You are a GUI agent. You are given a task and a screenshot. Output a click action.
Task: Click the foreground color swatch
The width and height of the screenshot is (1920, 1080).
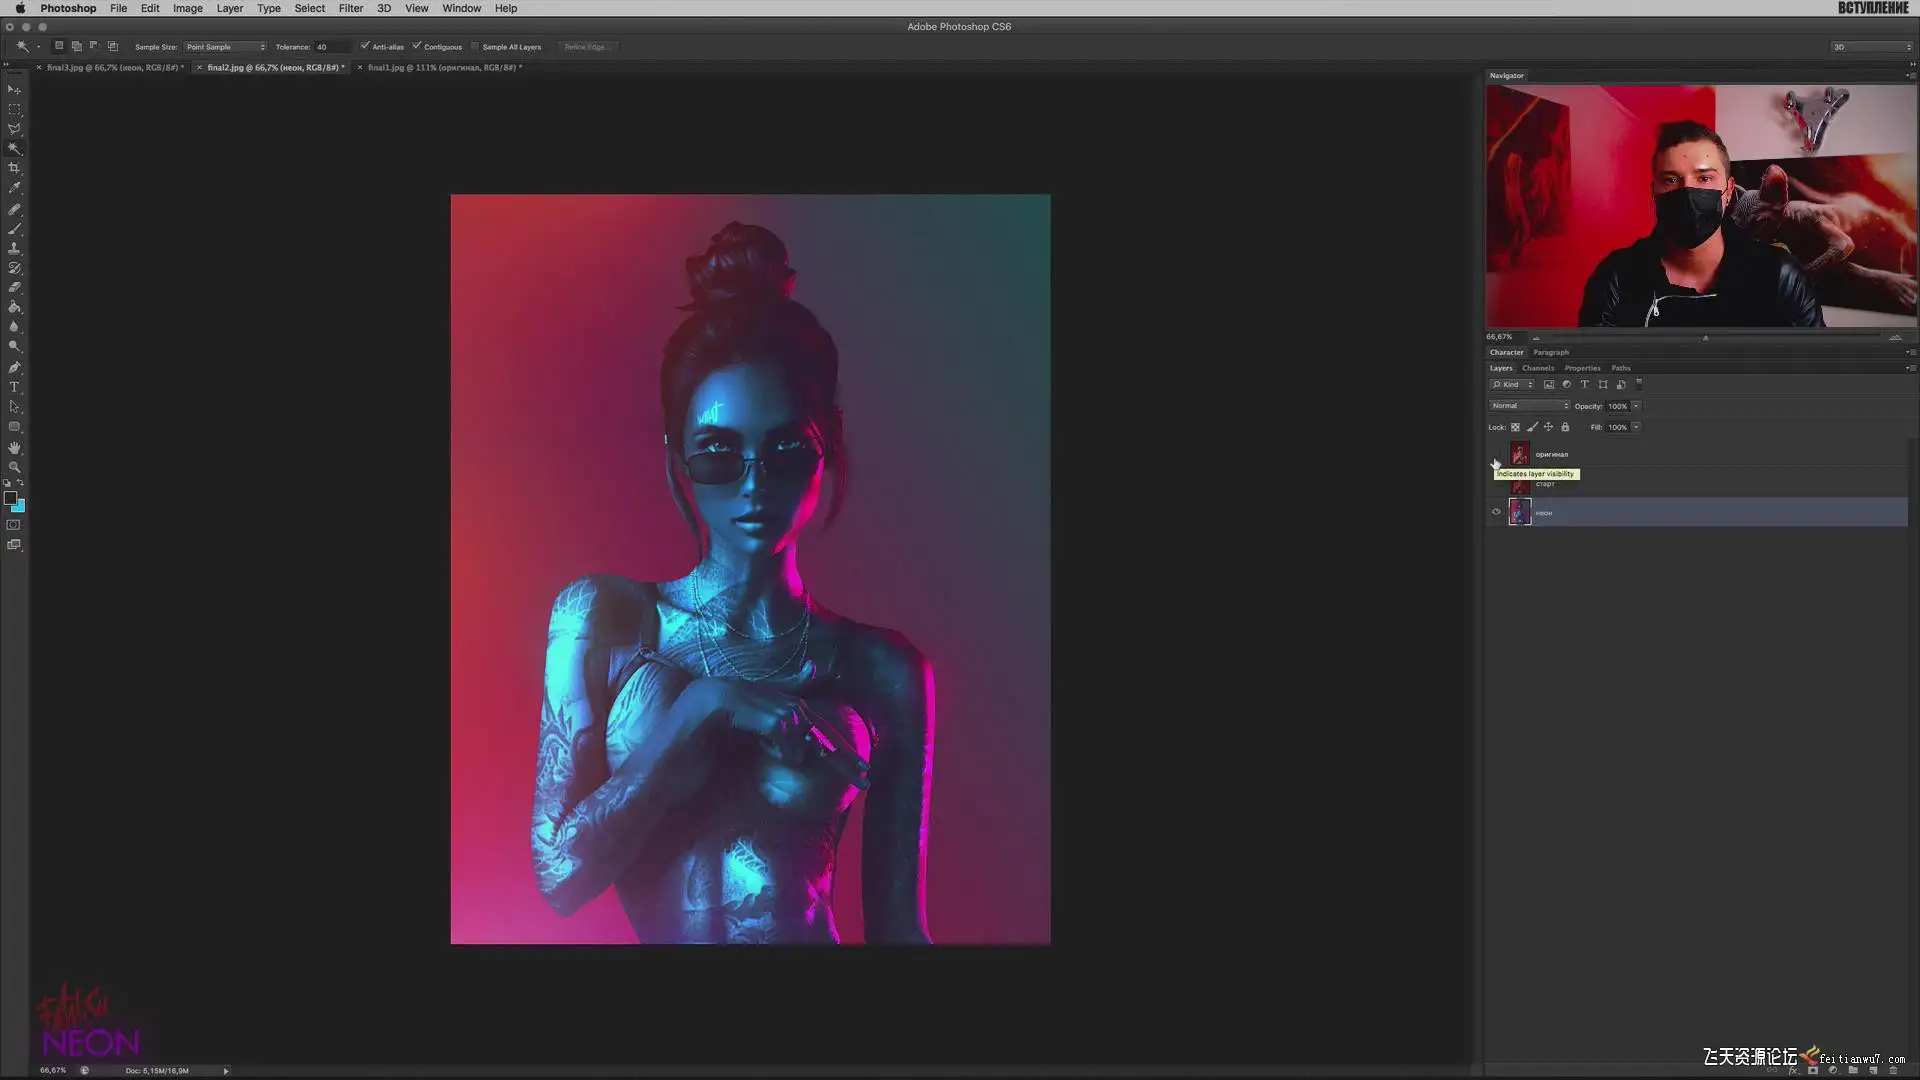coord(10,498)
